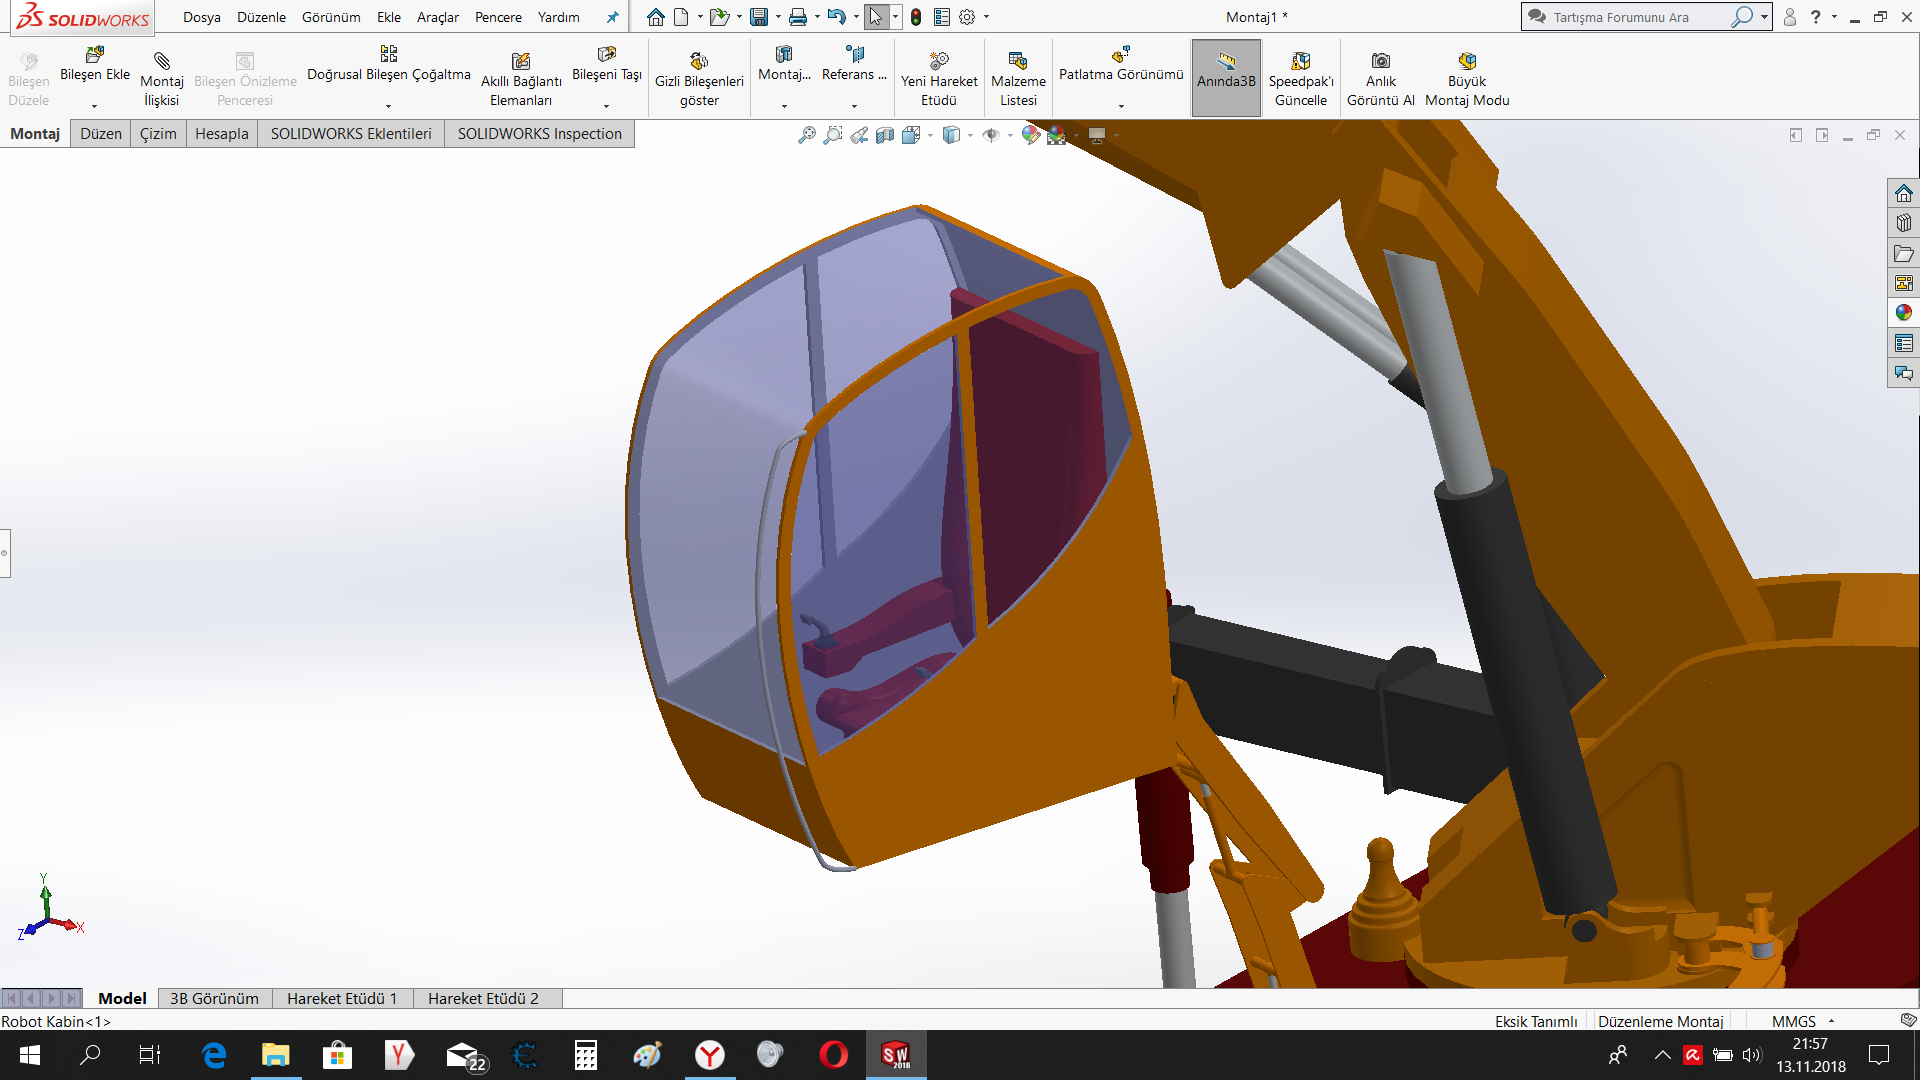Expand Bileşen Ekle dropdown arrow
This screenshot has height=1080, width=1920.
pyautogui.click(x=95, y=106)
